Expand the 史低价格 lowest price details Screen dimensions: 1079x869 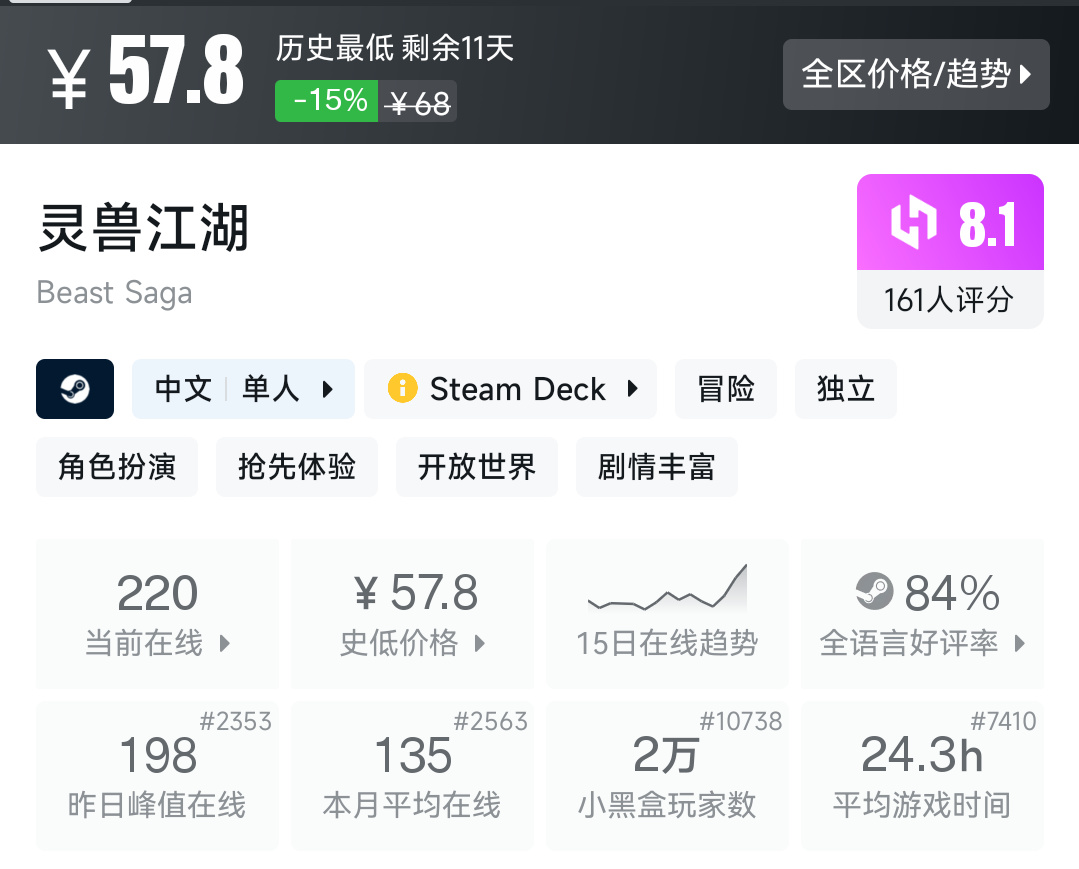click(480, 643)
